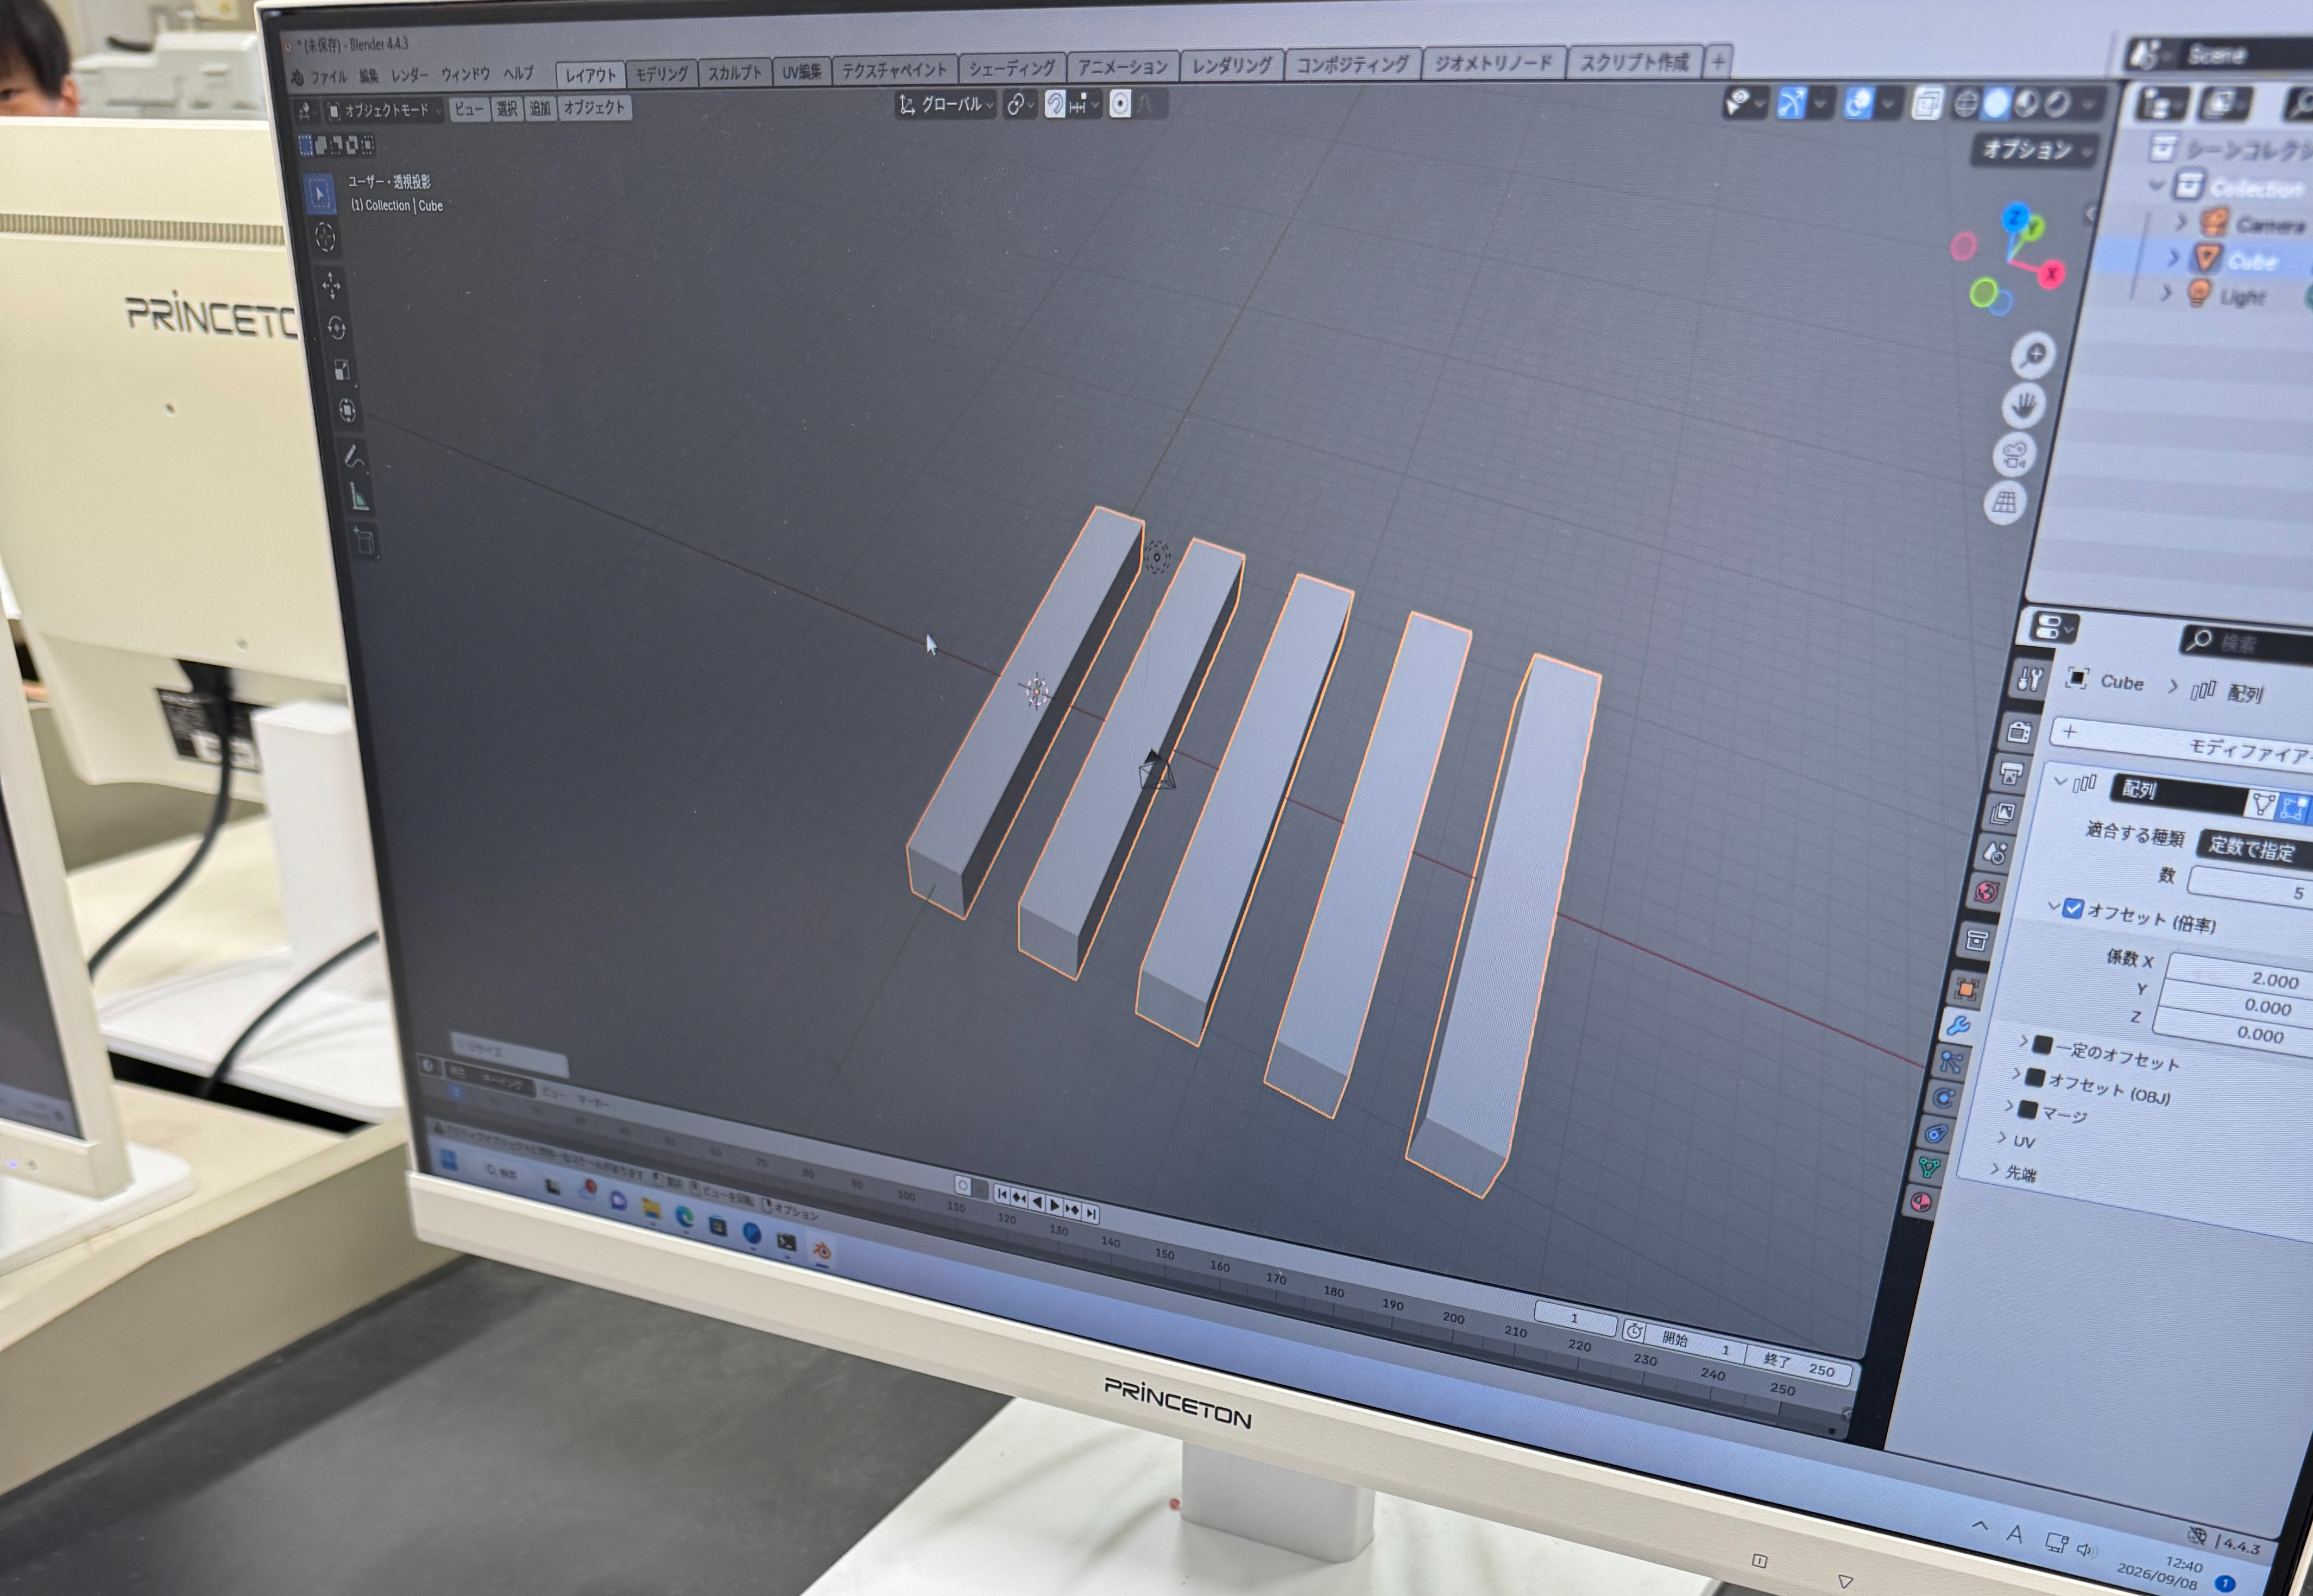Viewport: 2313px width, 1596px height.
Task: Open the グローバル orientation dropdown
Action: tap(945, 104)
